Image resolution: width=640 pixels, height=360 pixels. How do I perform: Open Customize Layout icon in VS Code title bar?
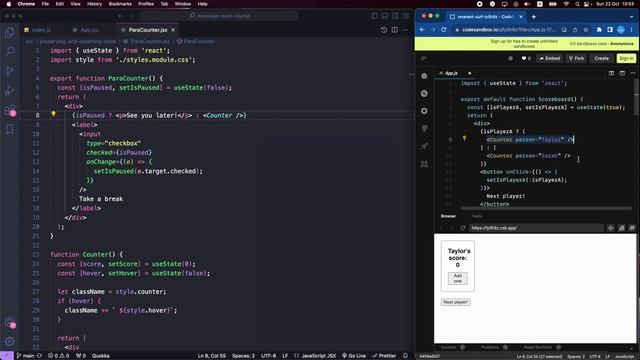tap(406, 16)
